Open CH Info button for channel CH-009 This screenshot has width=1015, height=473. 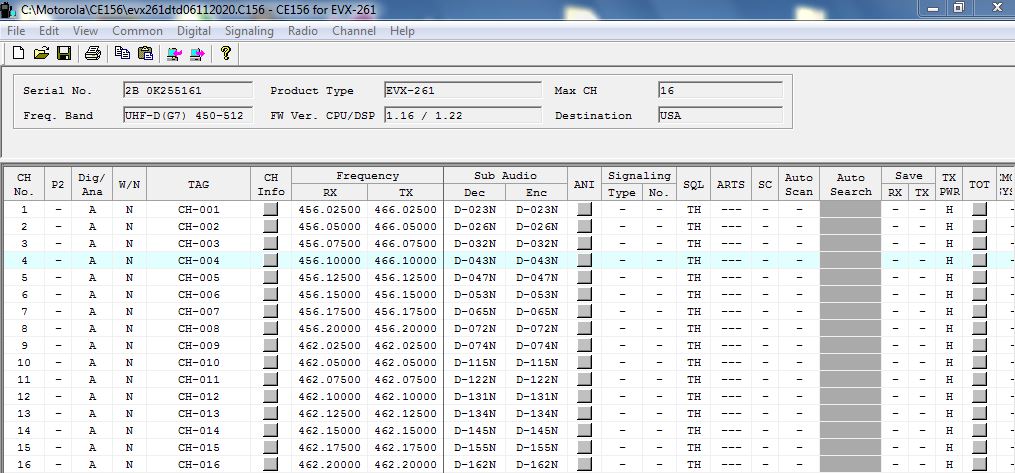271,345
